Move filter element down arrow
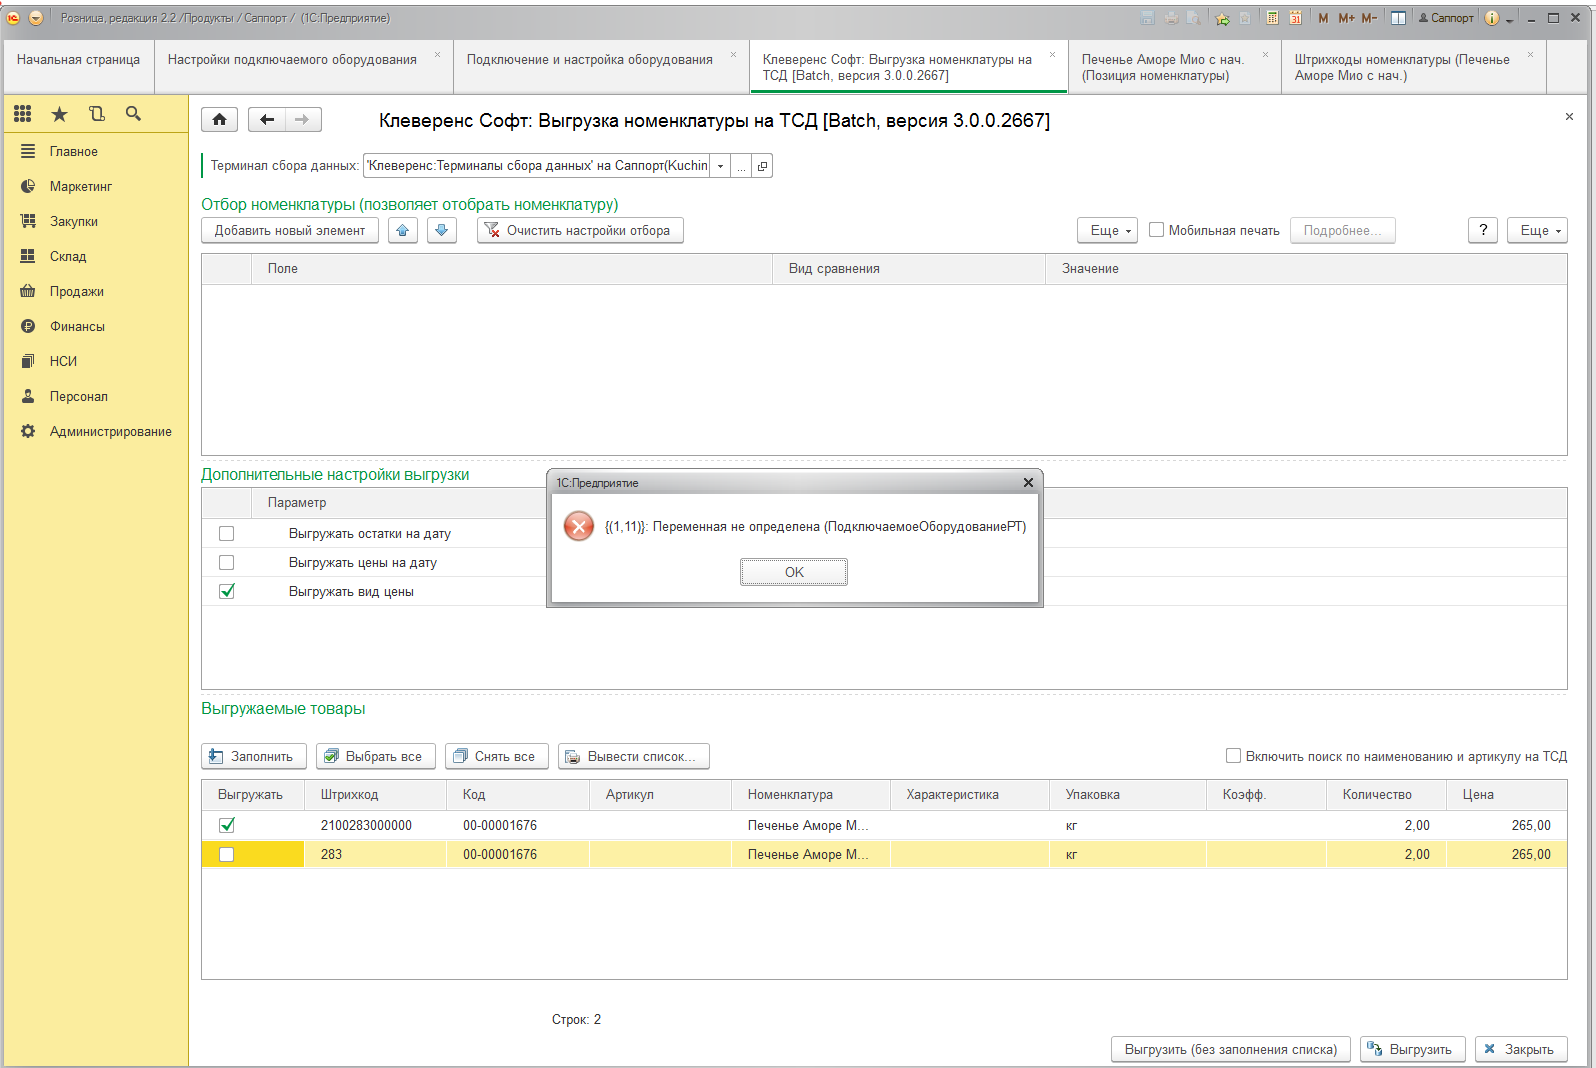The image size is (1596, 1068). coord(442,230)
